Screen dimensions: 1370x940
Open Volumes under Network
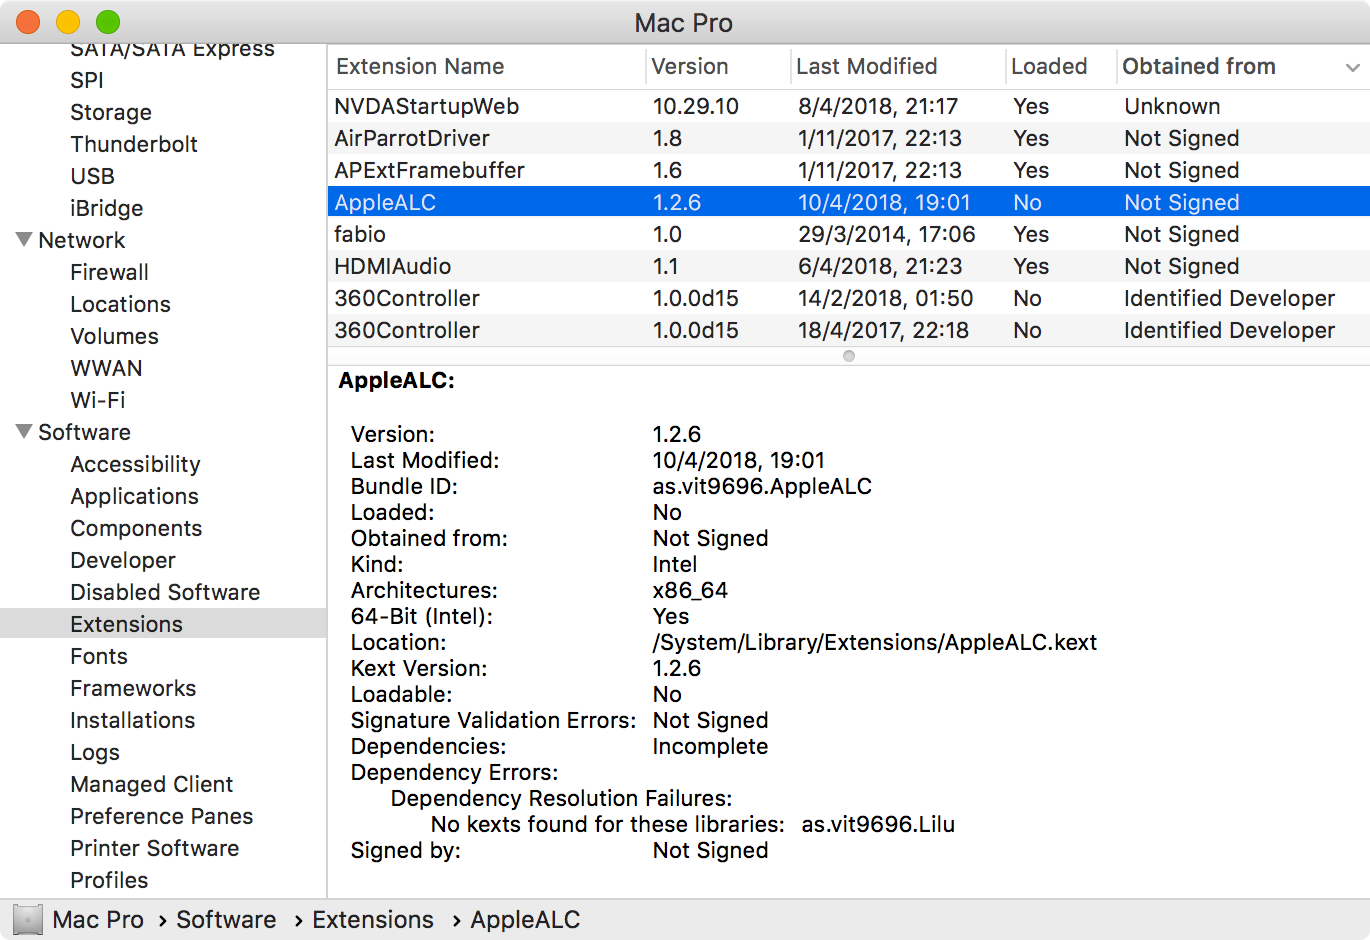114,336
